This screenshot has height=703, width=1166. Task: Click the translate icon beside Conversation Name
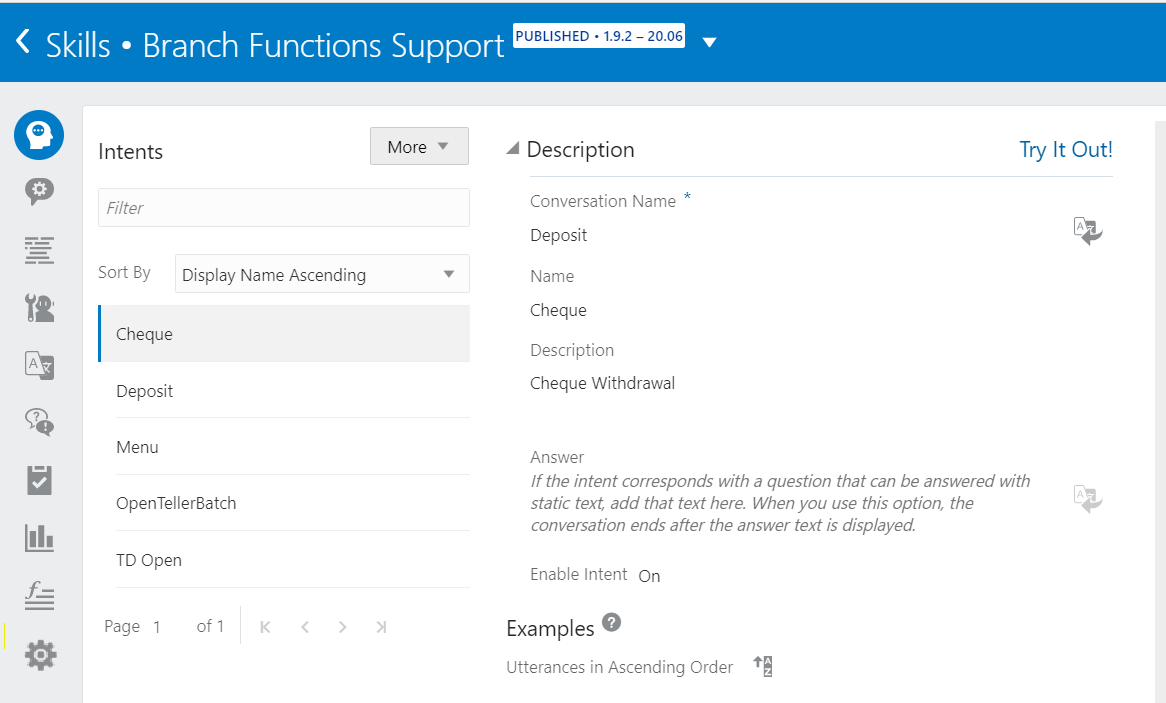[1087, 231]
